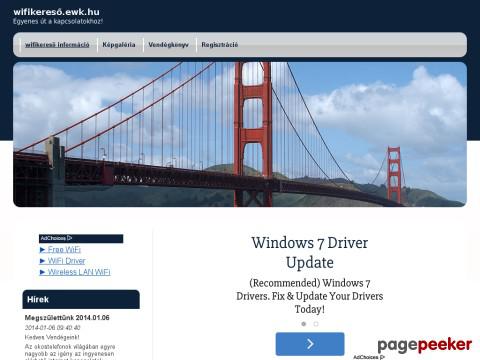This screenshot has width=480, height=360.
Task: Click the Kedves Vendégeink! greeting text
Action: (x=52, y=337)
